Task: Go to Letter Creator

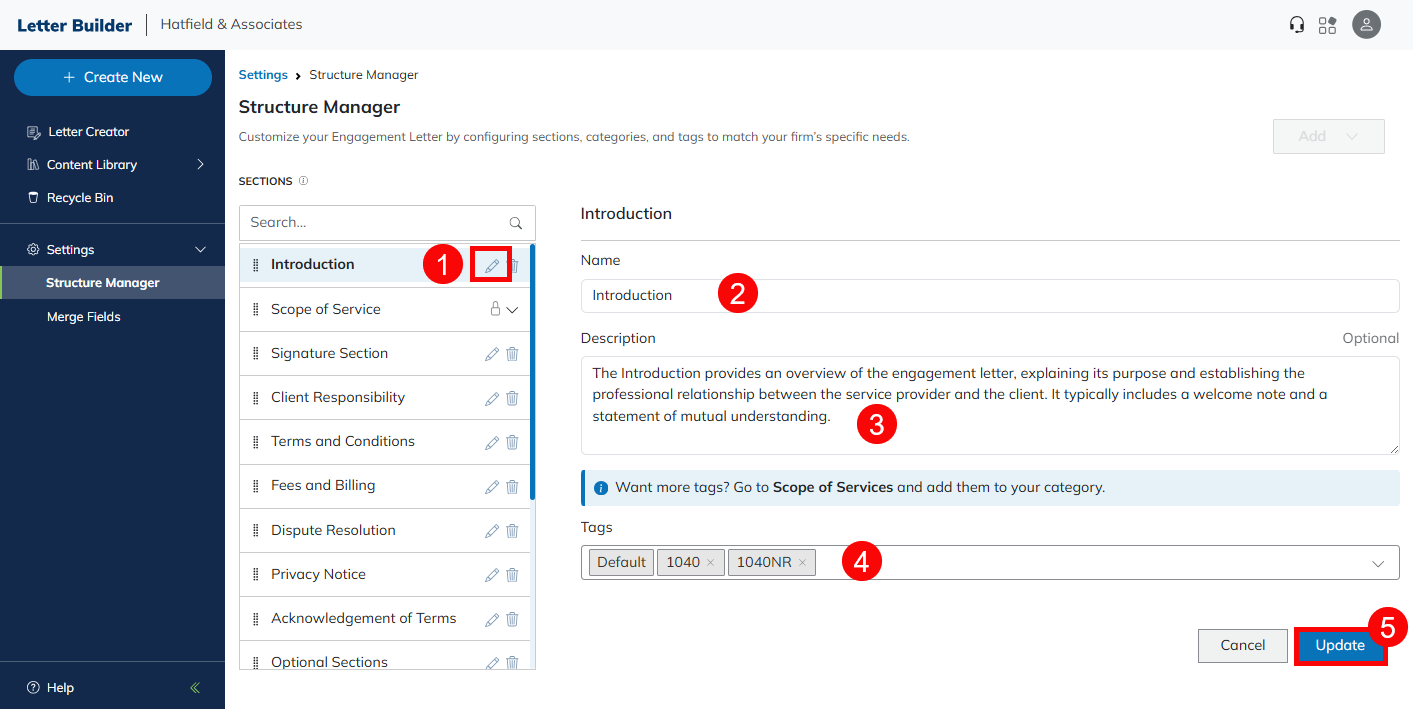Action: point(89,132)
